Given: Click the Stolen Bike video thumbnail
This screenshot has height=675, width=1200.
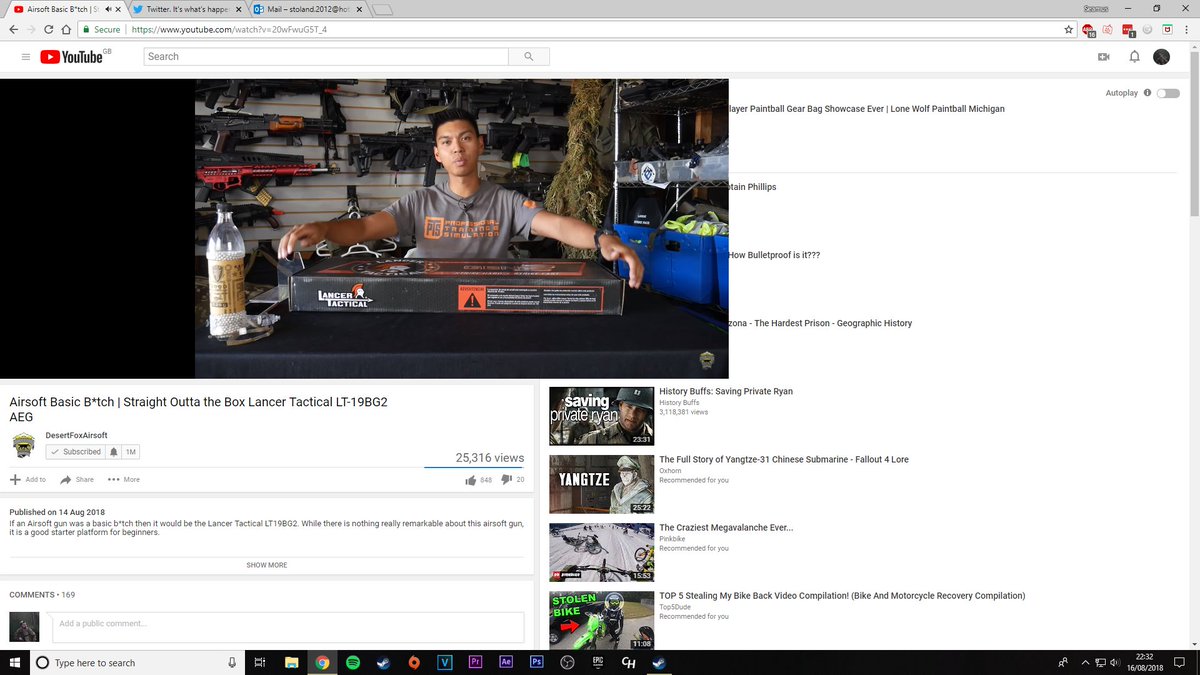Looking at the screenshot, I should [x=602, y=620].
